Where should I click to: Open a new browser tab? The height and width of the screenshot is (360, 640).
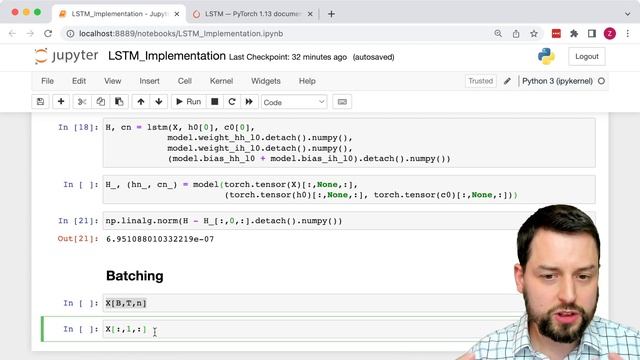[331, 14]
